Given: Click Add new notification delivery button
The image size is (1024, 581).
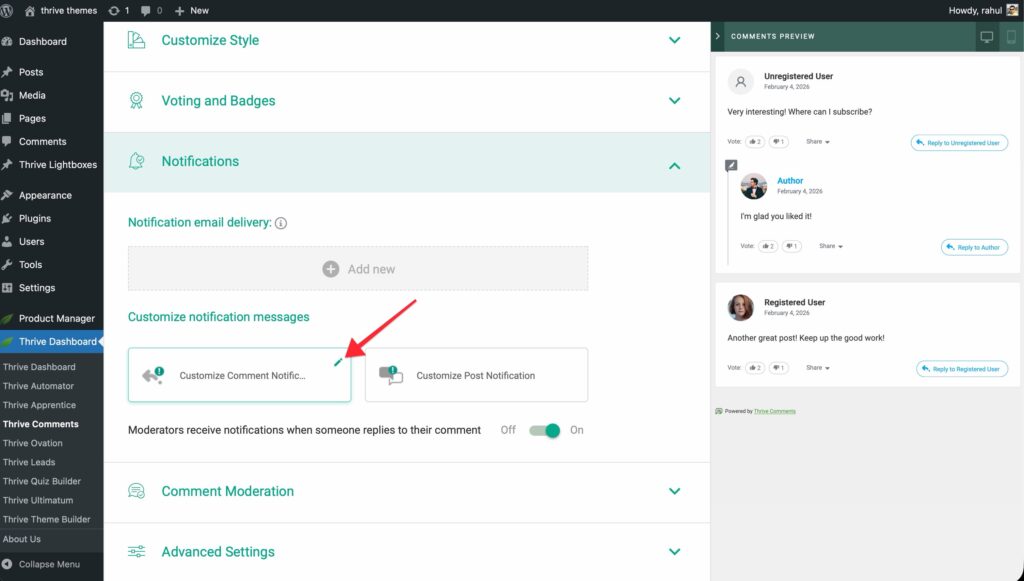Looking at the screenshot, I should 358,269.
